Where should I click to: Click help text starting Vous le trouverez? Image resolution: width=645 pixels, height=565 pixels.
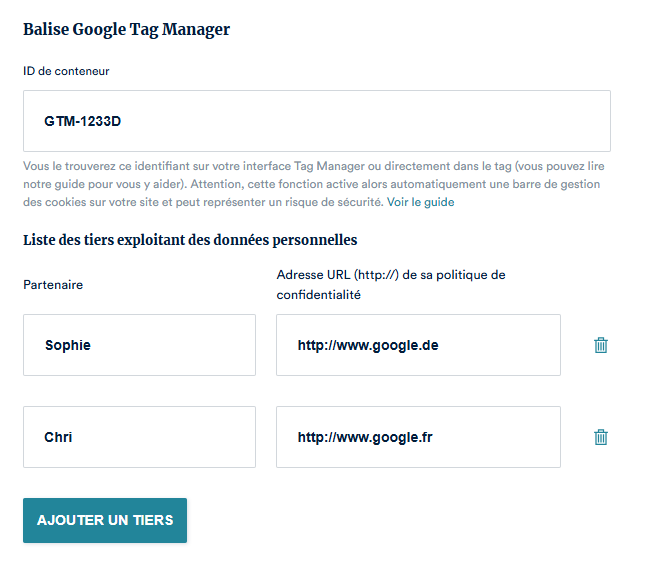point(80,166)
